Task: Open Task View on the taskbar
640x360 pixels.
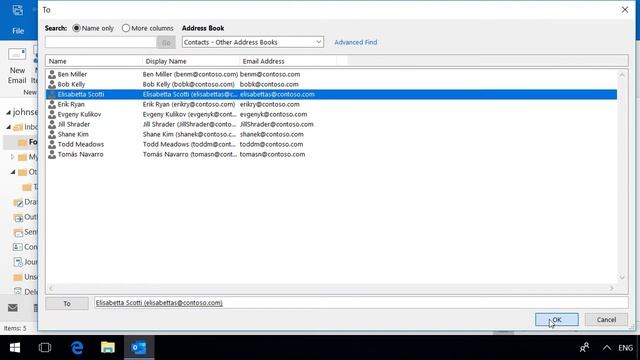Action: tap(45, 347)
